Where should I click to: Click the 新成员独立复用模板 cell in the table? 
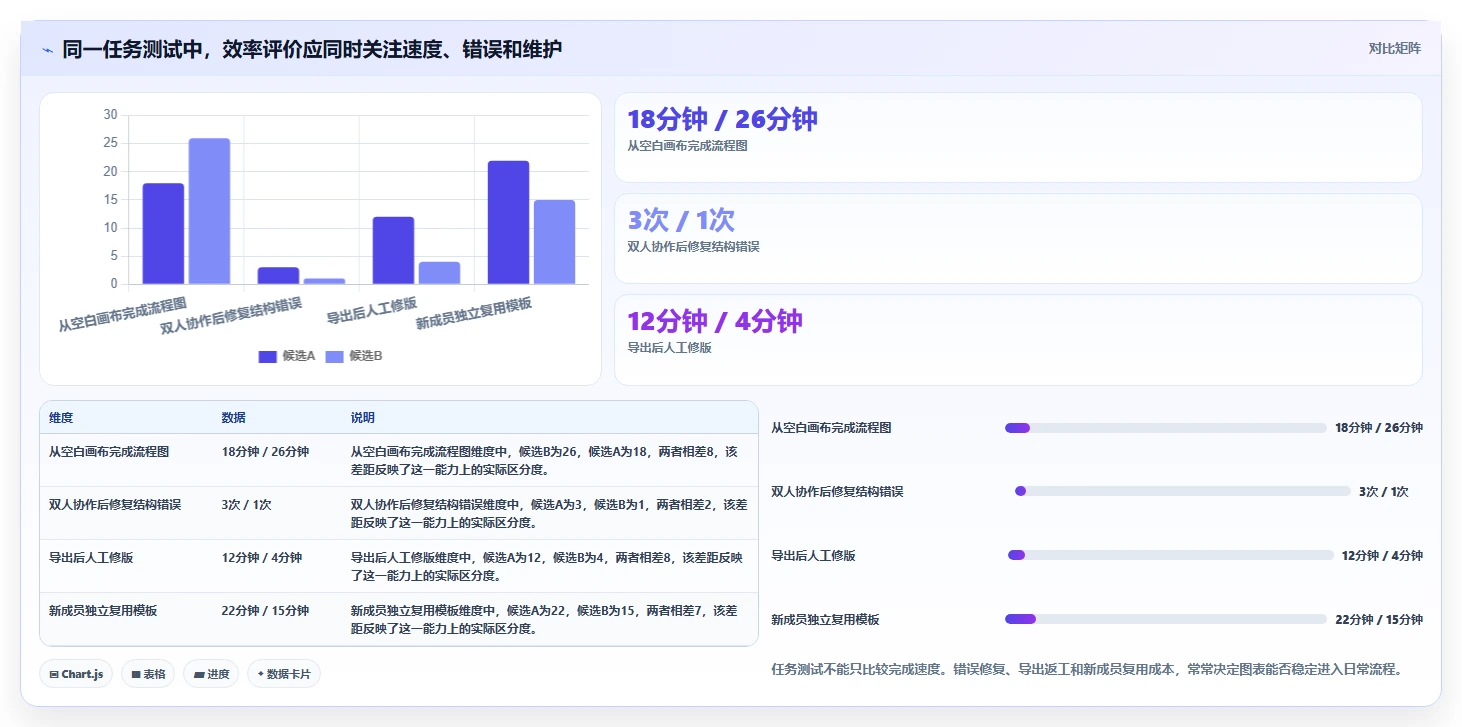click(103, 611)
